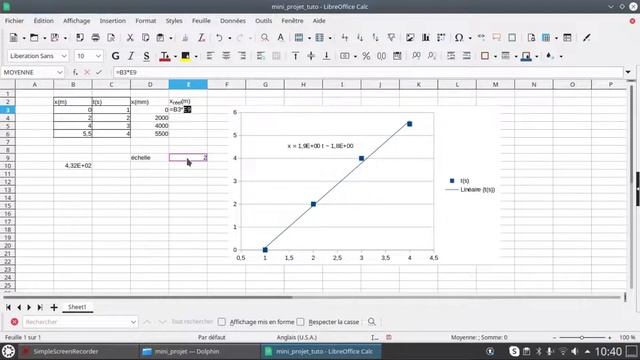Open undo history dropdown arrow
The image size is (640, 360).
[x=229, y=38]
